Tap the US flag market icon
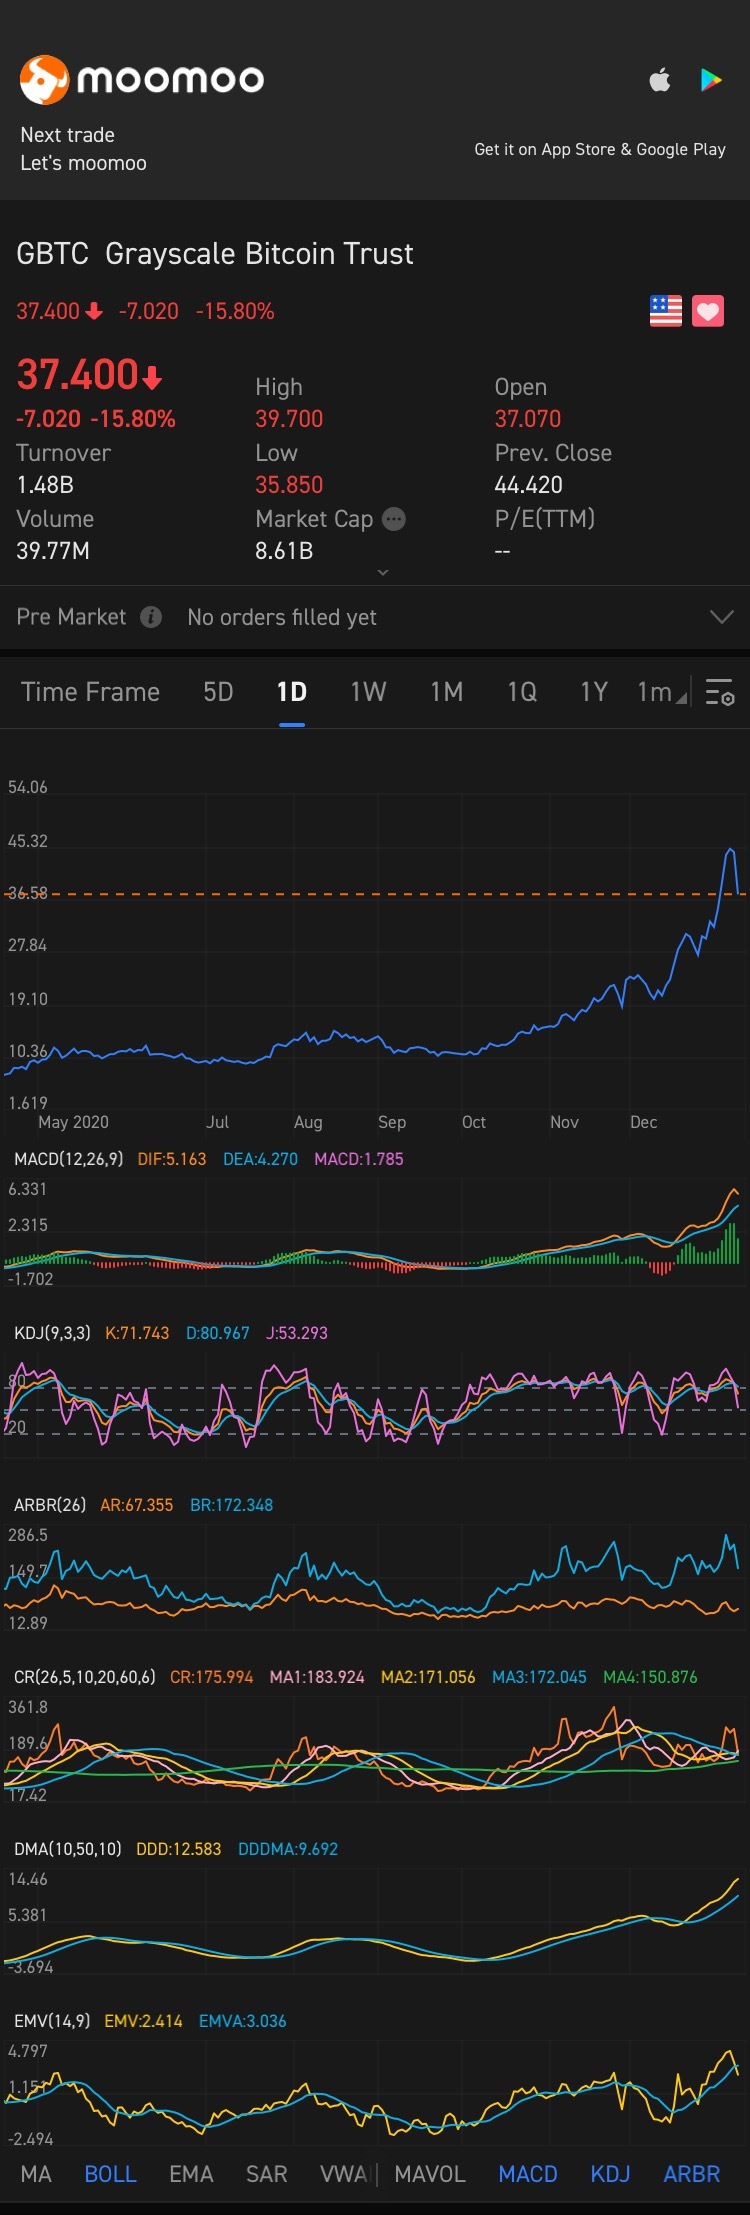This screenshot has width=750, height=2215. (x=666, y=311)
